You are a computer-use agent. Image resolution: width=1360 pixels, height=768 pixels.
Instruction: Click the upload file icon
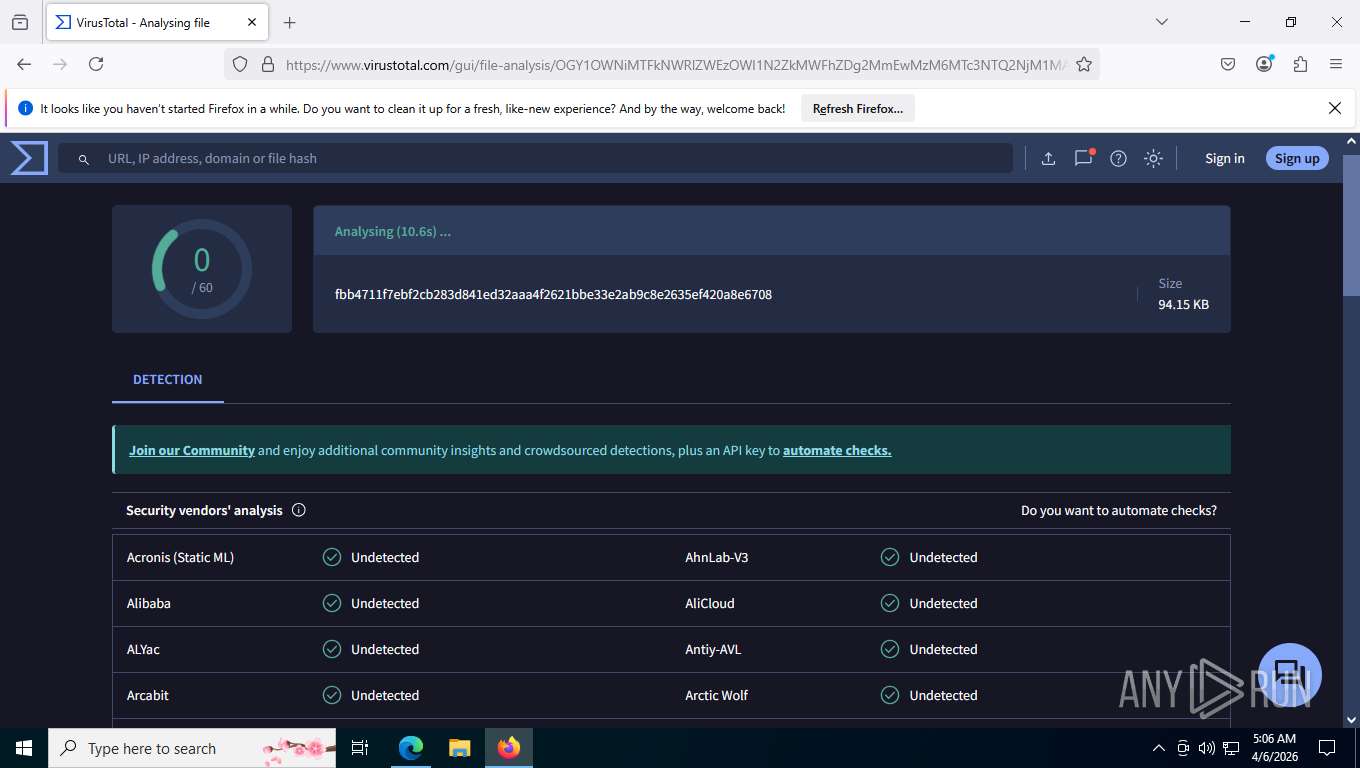1048,158
